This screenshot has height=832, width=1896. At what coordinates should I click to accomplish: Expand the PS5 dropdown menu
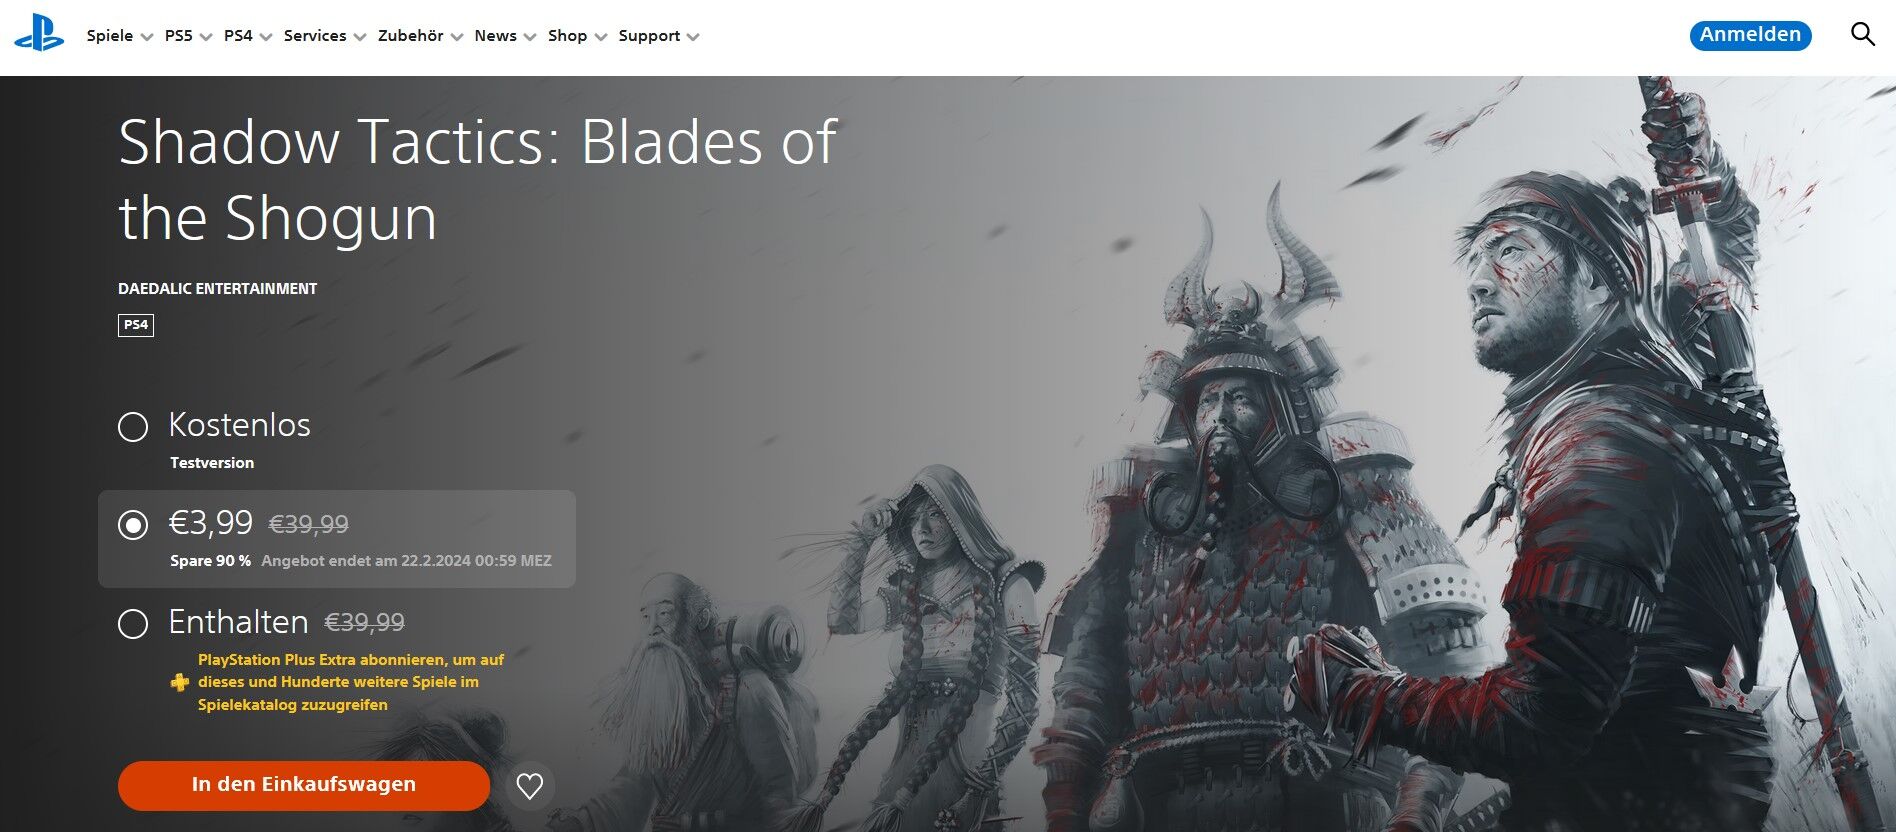click(x=188, y=36)
